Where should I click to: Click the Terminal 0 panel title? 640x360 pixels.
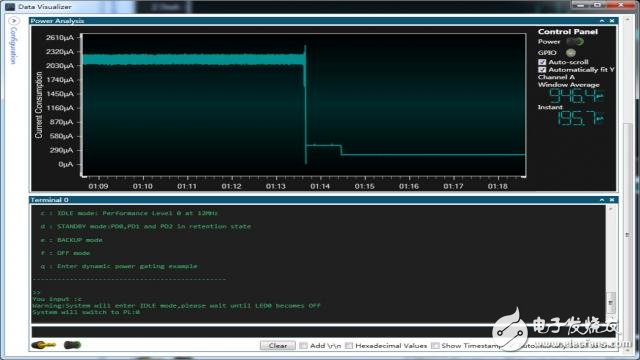(x=49, y=200)
